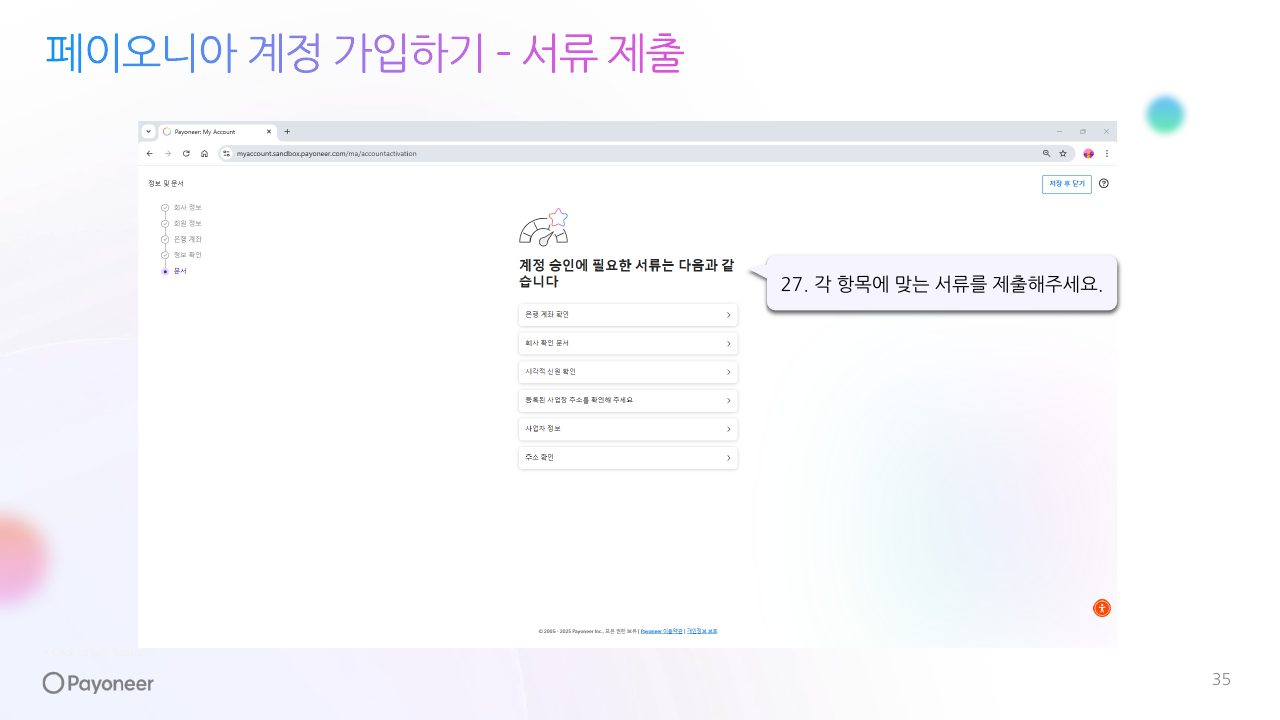Expand the 사업자 정보 row

(628, 429)
